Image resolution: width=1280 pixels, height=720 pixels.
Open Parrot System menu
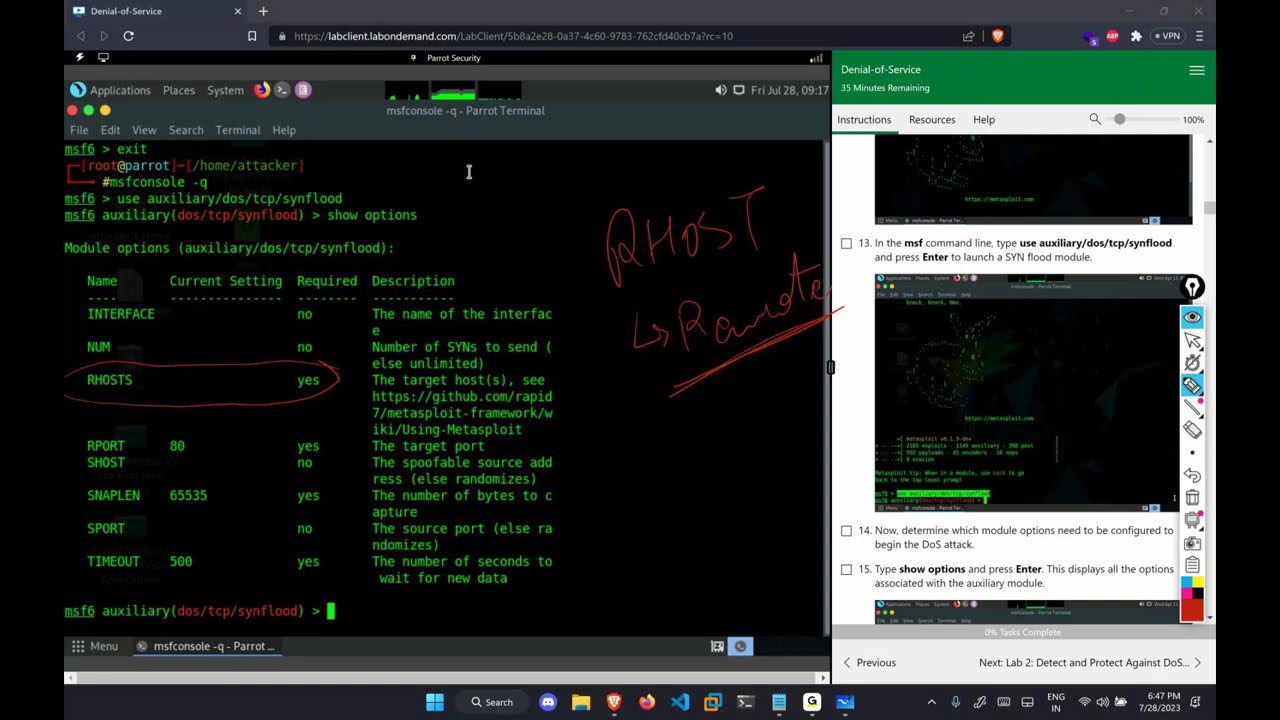click(225, 90)
